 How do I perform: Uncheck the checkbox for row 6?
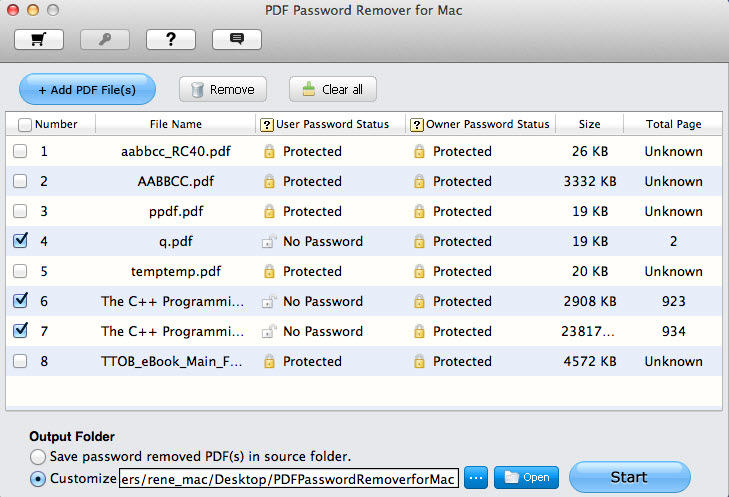coord(20,300)
